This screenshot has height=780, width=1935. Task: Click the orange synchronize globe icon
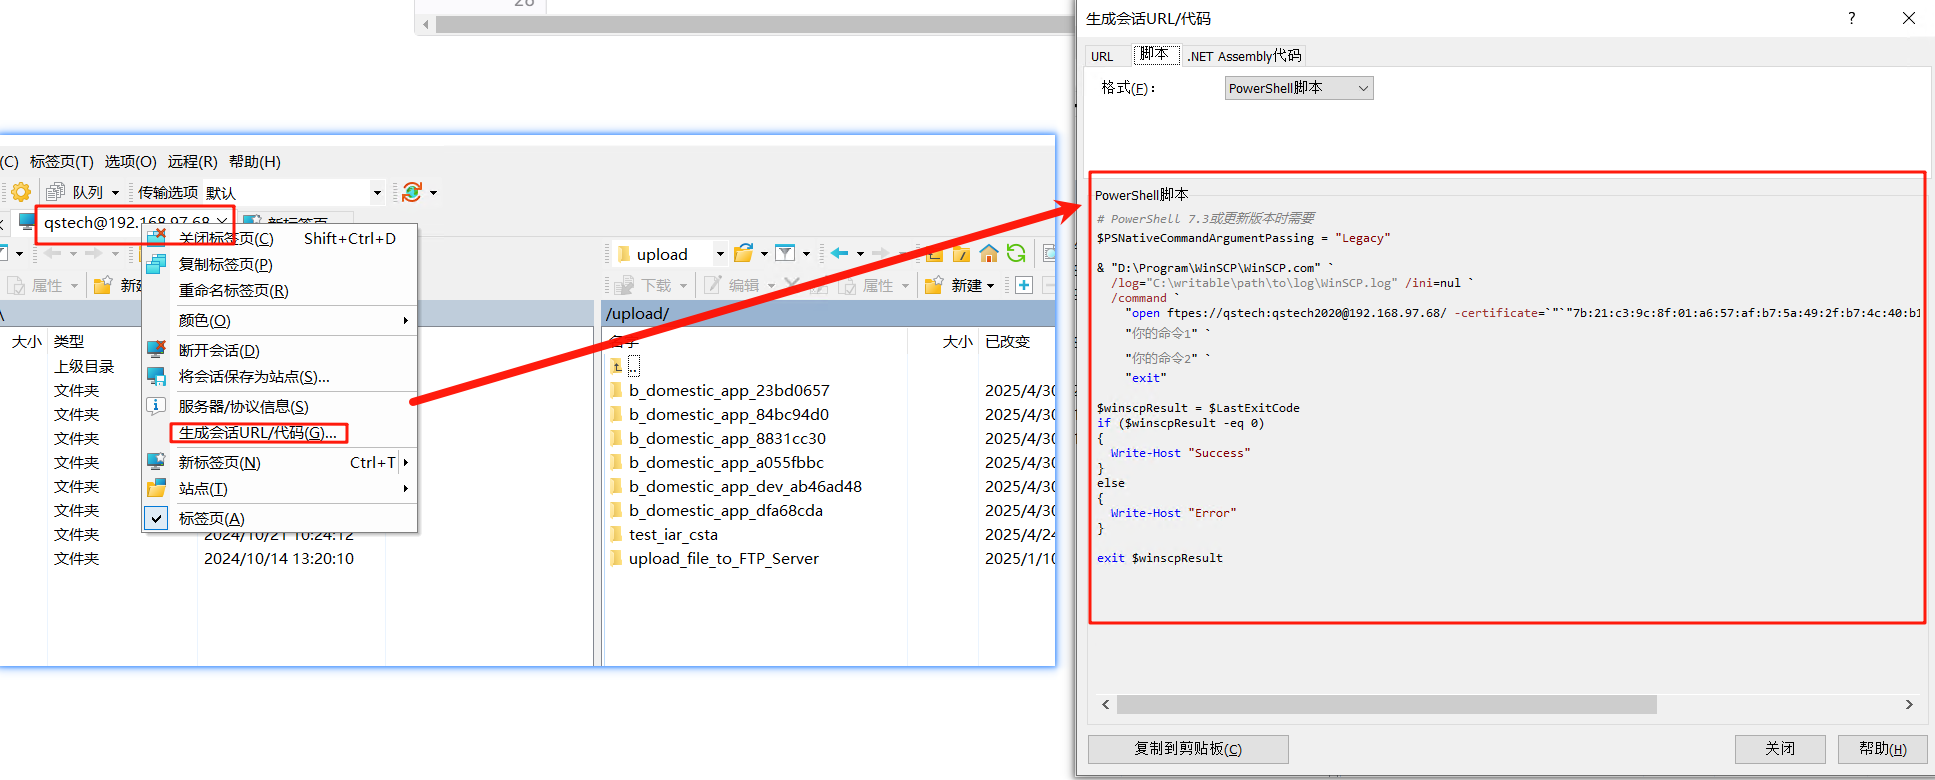point(412,192)
